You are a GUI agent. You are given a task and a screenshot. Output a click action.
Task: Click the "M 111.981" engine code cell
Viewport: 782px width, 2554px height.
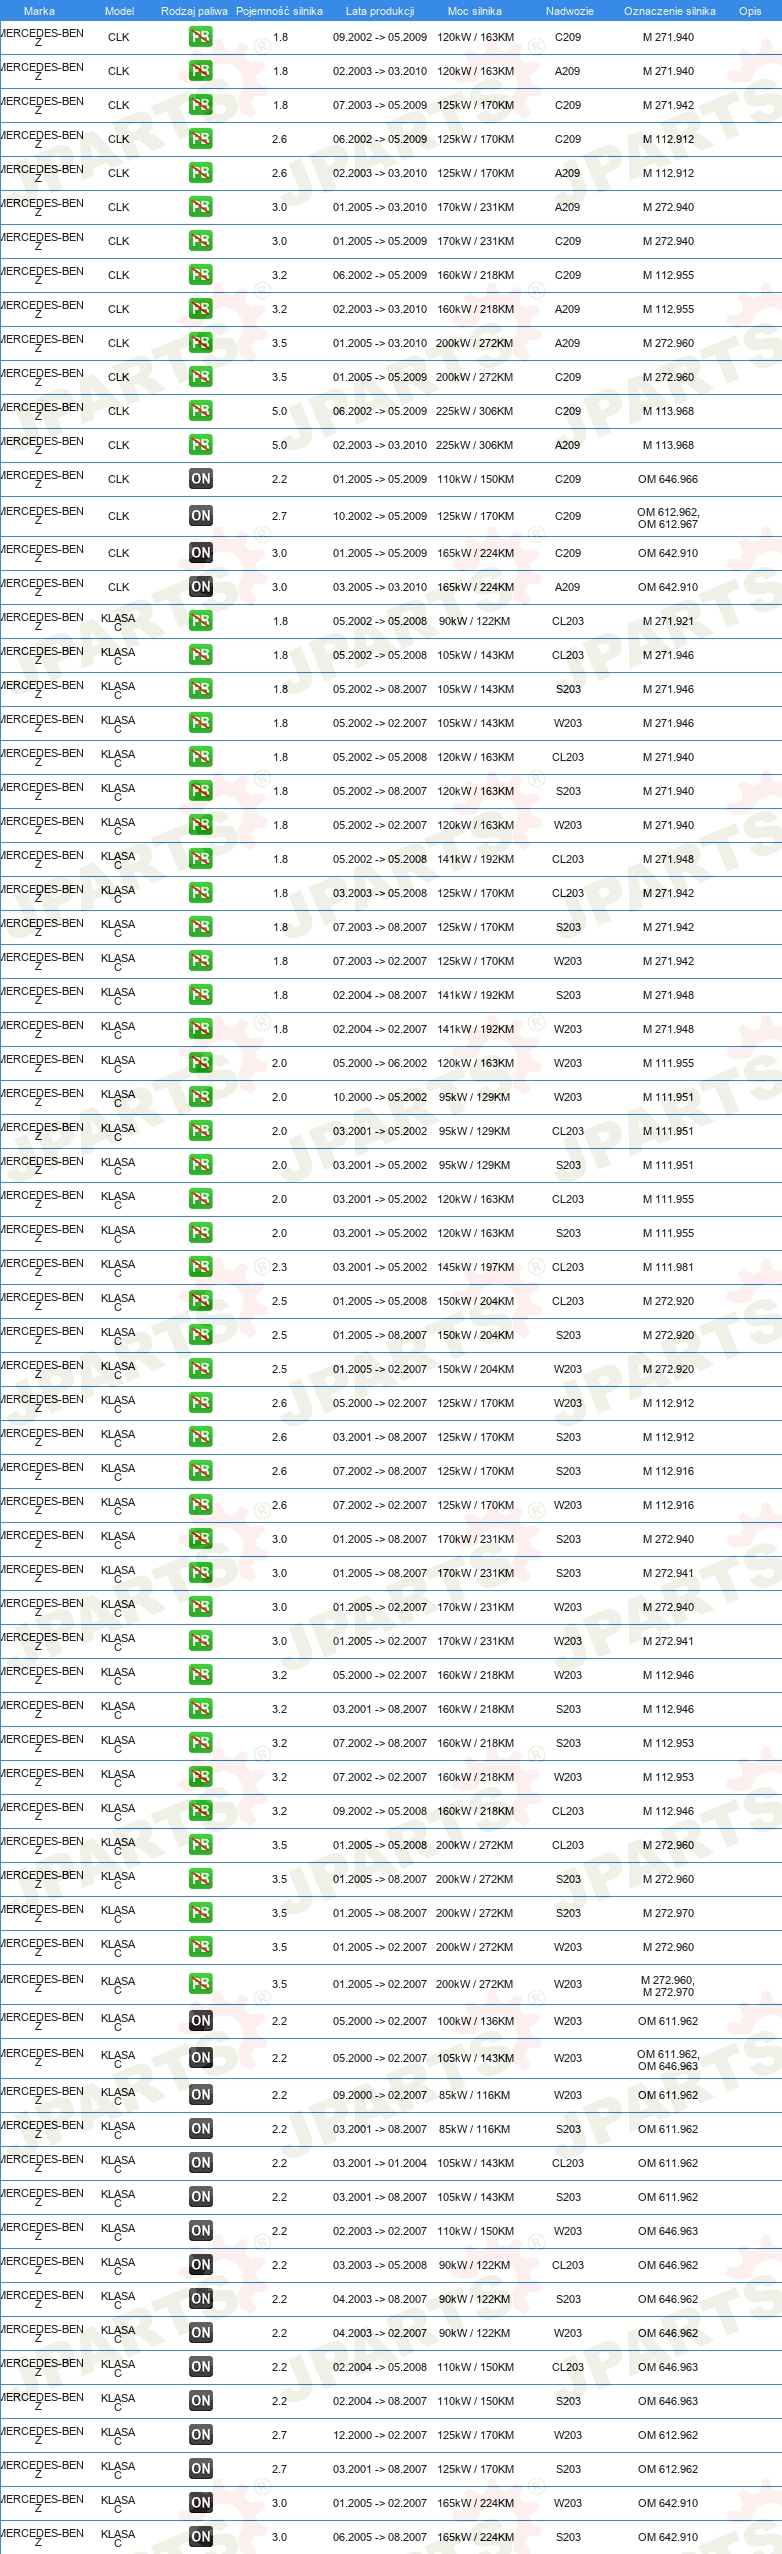[668, 1267]
